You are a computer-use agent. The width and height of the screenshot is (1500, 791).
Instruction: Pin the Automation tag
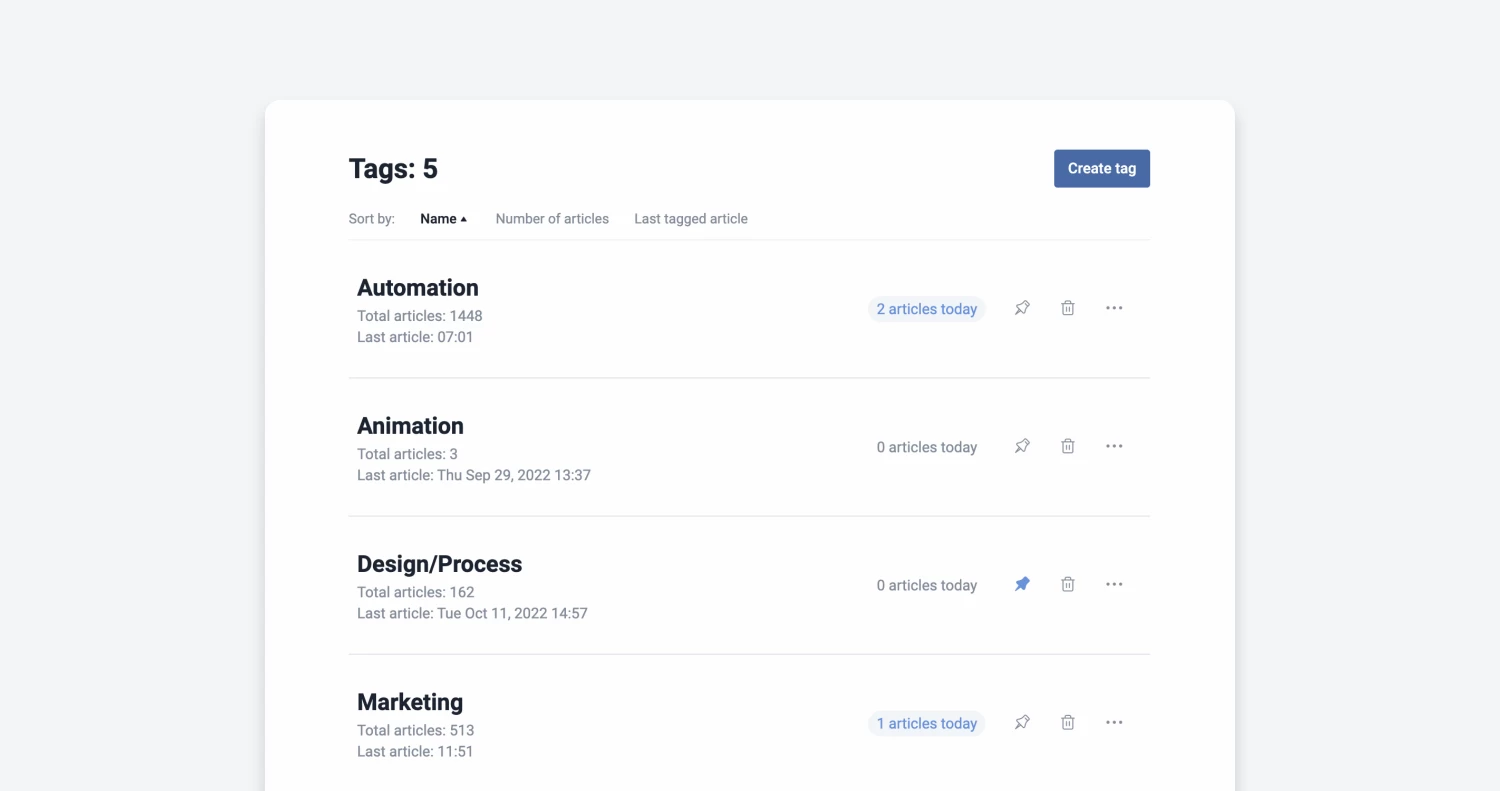(x=1022, y=308)
